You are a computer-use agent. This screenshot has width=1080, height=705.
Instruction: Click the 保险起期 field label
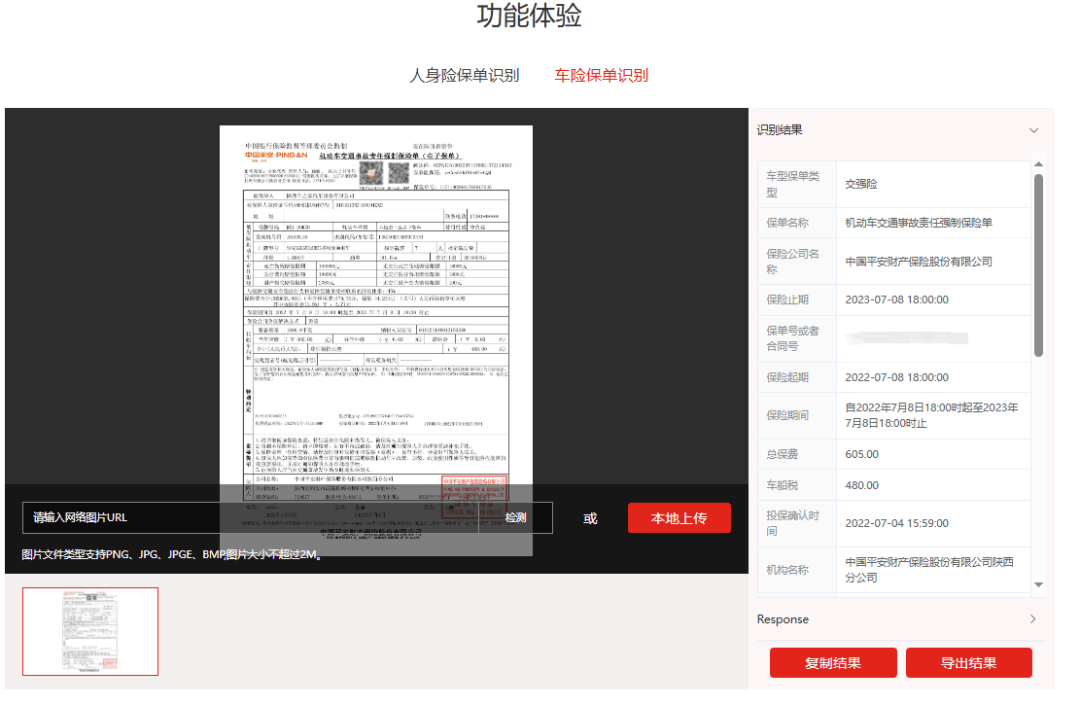pos(787,377)
